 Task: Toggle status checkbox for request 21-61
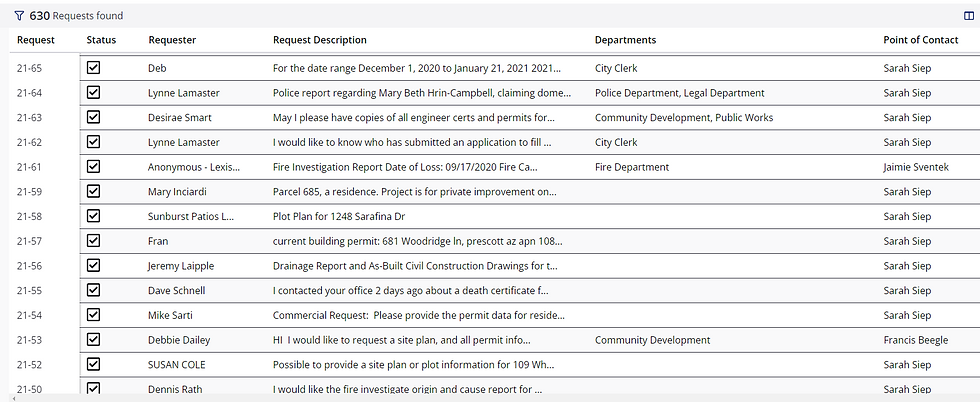coord(93,166)
